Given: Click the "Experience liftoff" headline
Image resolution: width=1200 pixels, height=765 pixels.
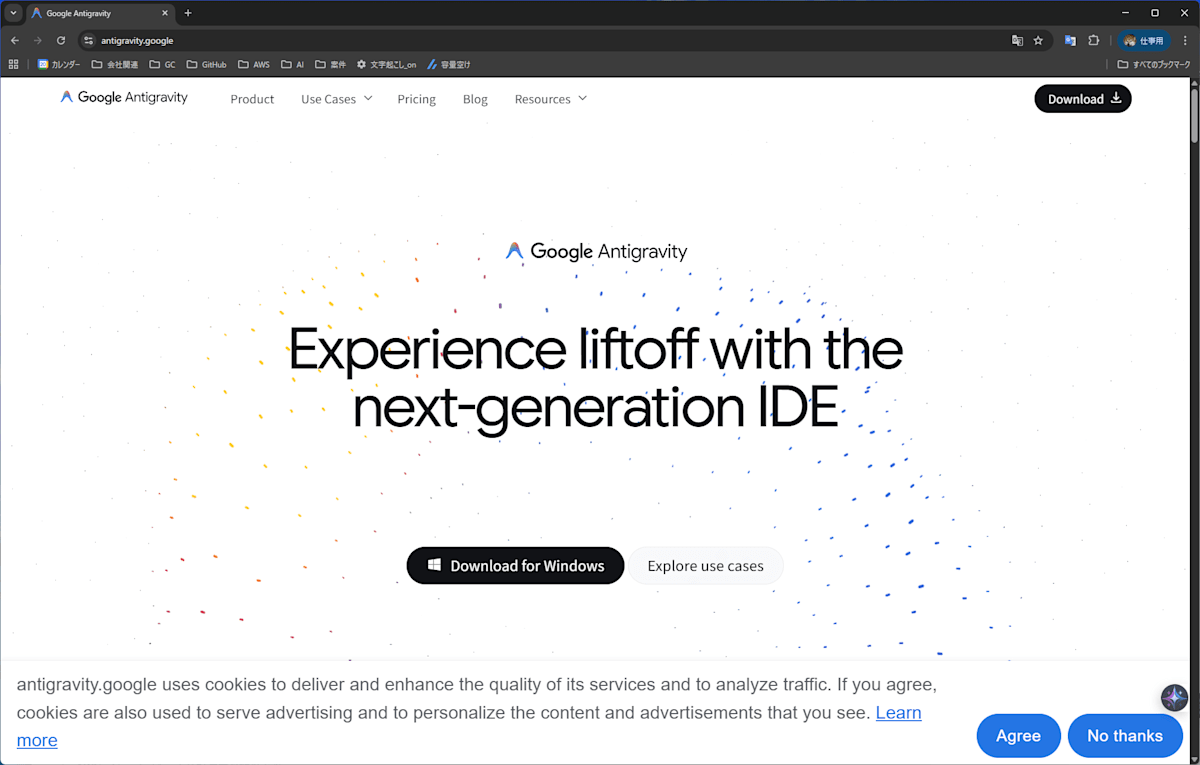Looking at the screenshot, I should point(596,378).
